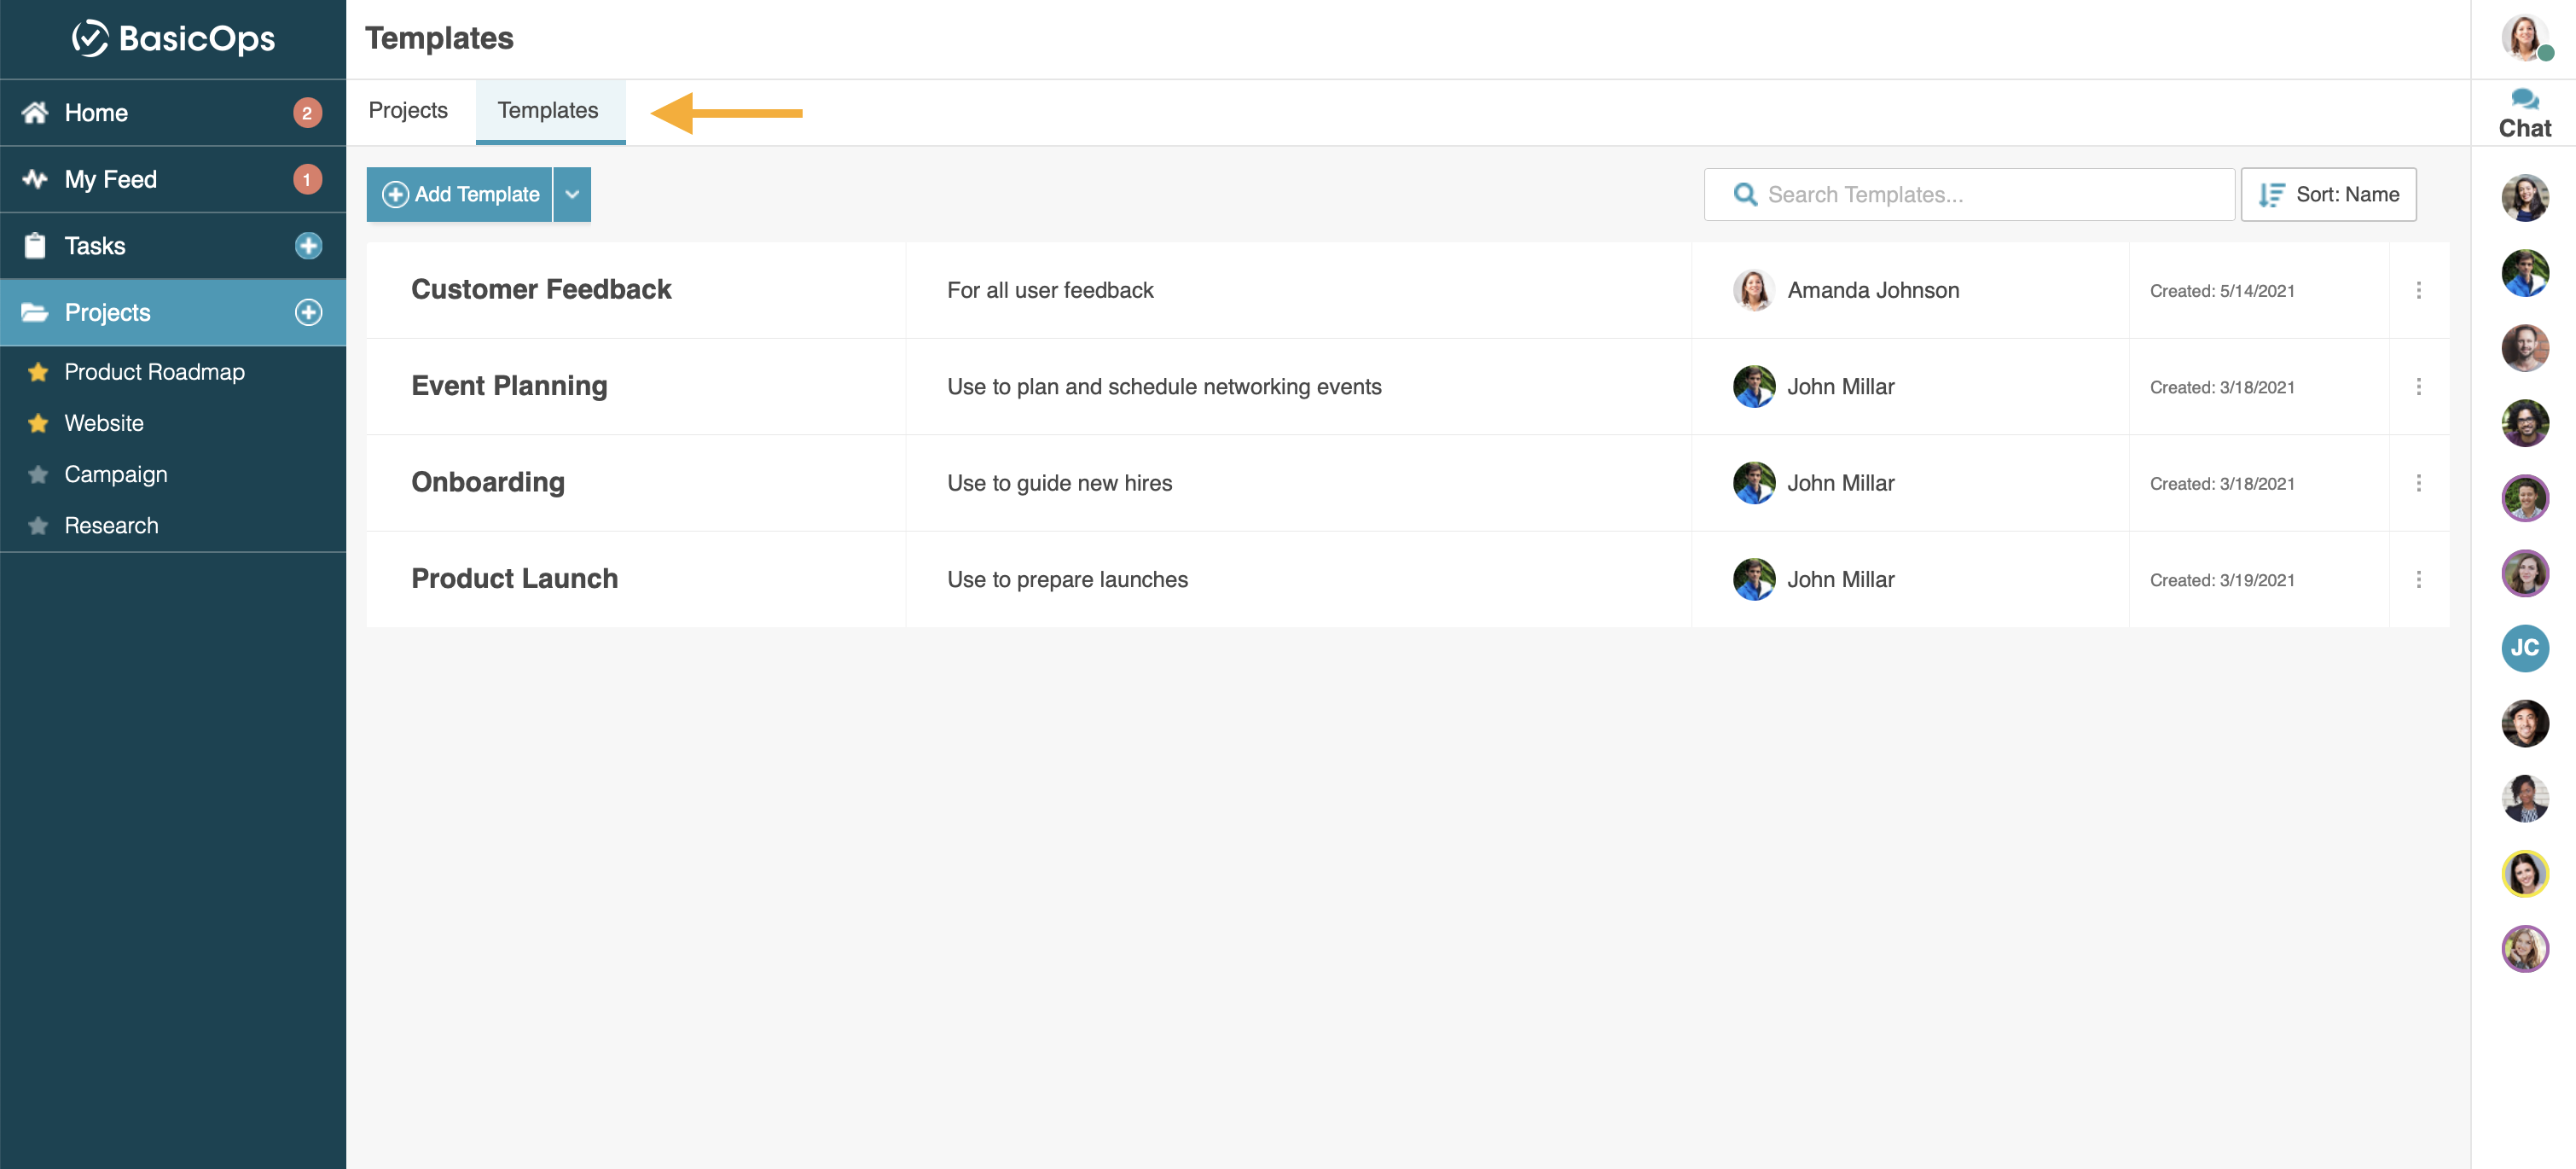Click the Search Templates input field

pos(1968,194)
